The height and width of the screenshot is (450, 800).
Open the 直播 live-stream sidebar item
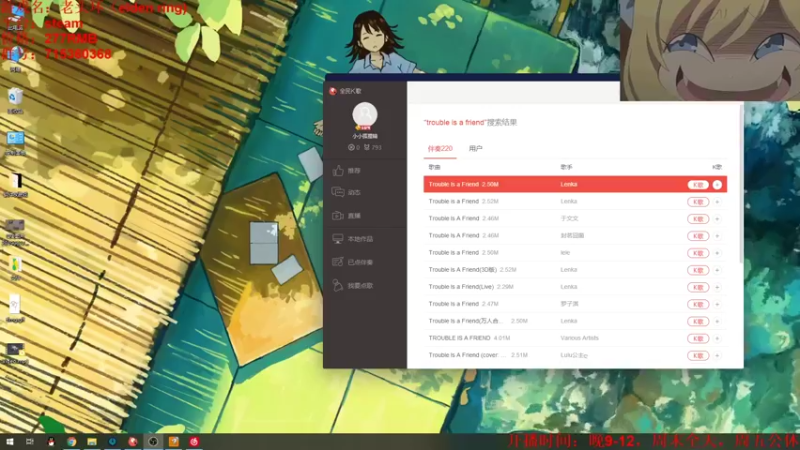pos(347,216)
